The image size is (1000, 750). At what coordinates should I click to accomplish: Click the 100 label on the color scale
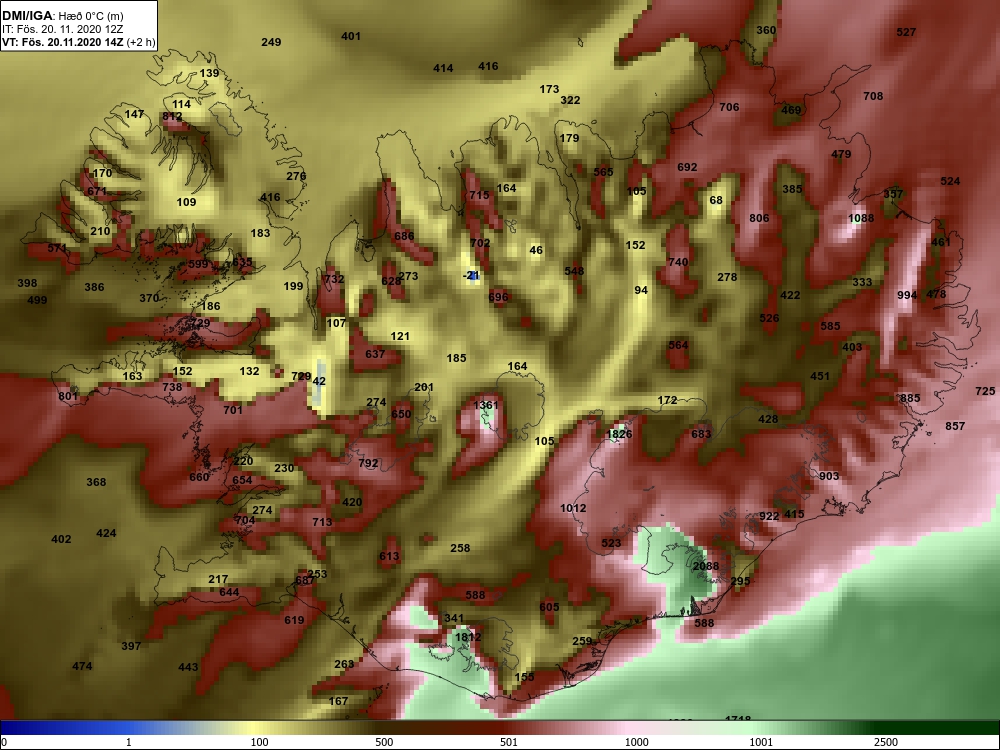(259, 742)
